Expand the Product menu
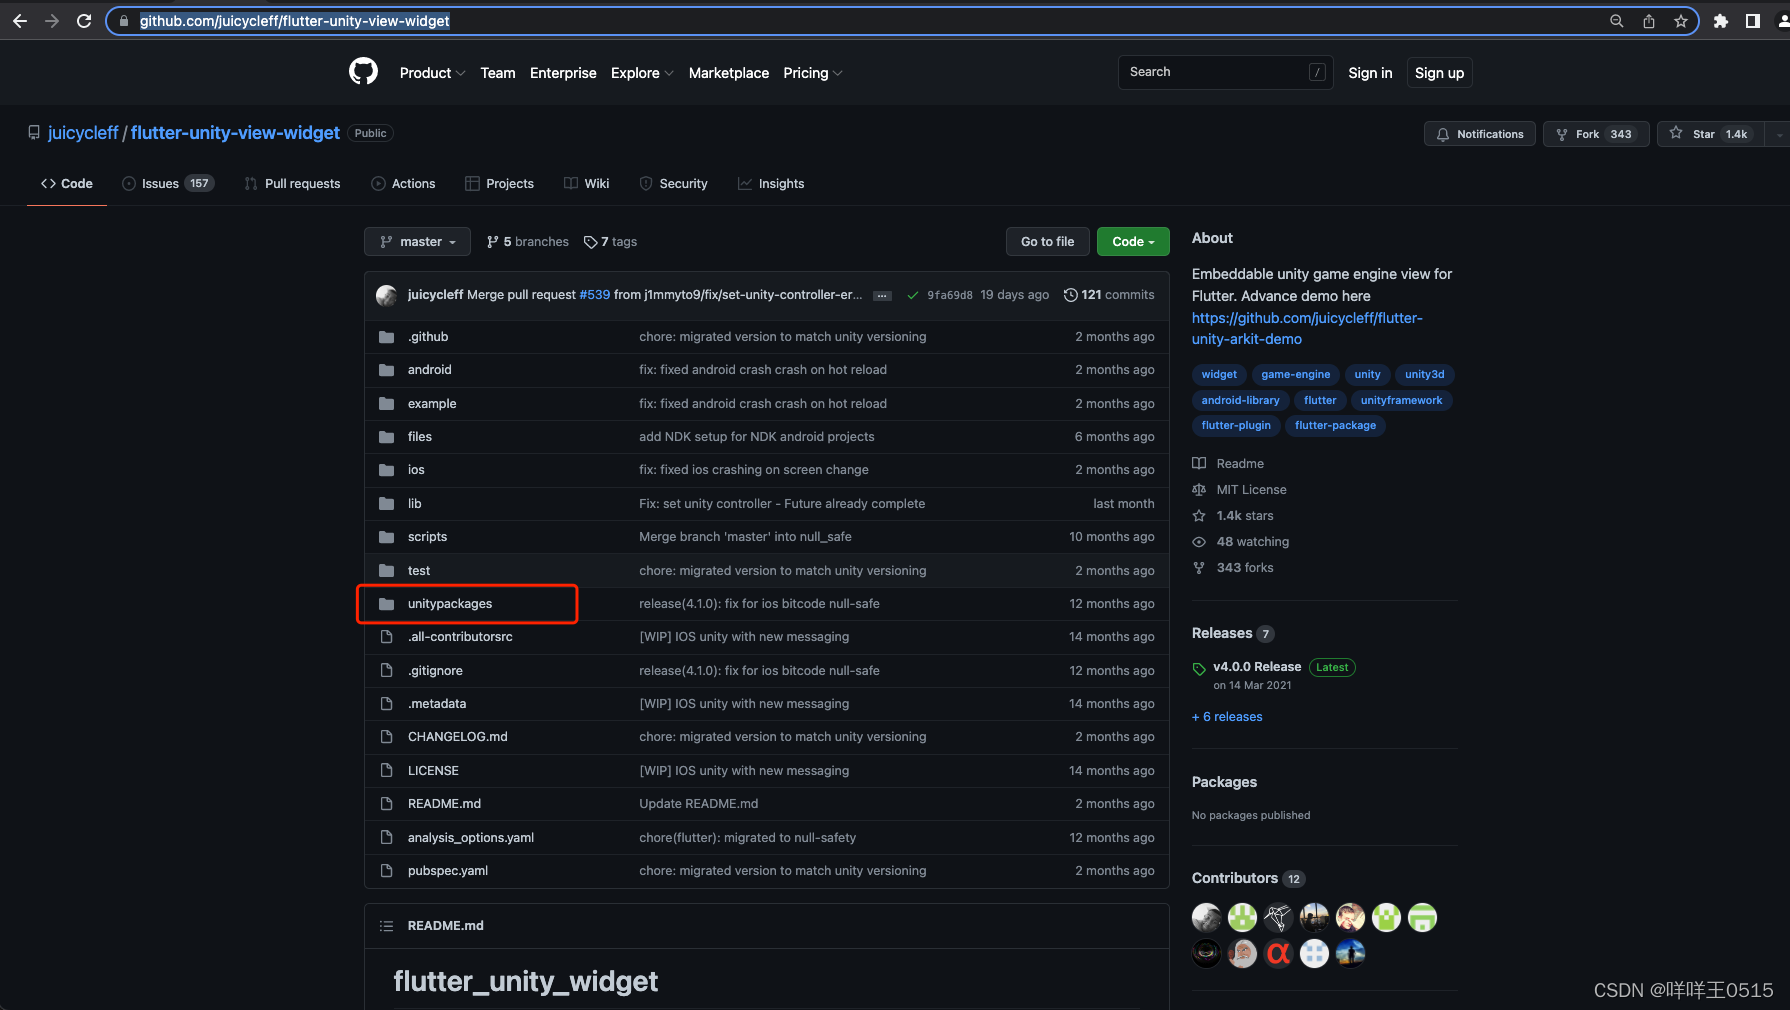Screen dimensions: 1790x1010 [x=432, y=73]
